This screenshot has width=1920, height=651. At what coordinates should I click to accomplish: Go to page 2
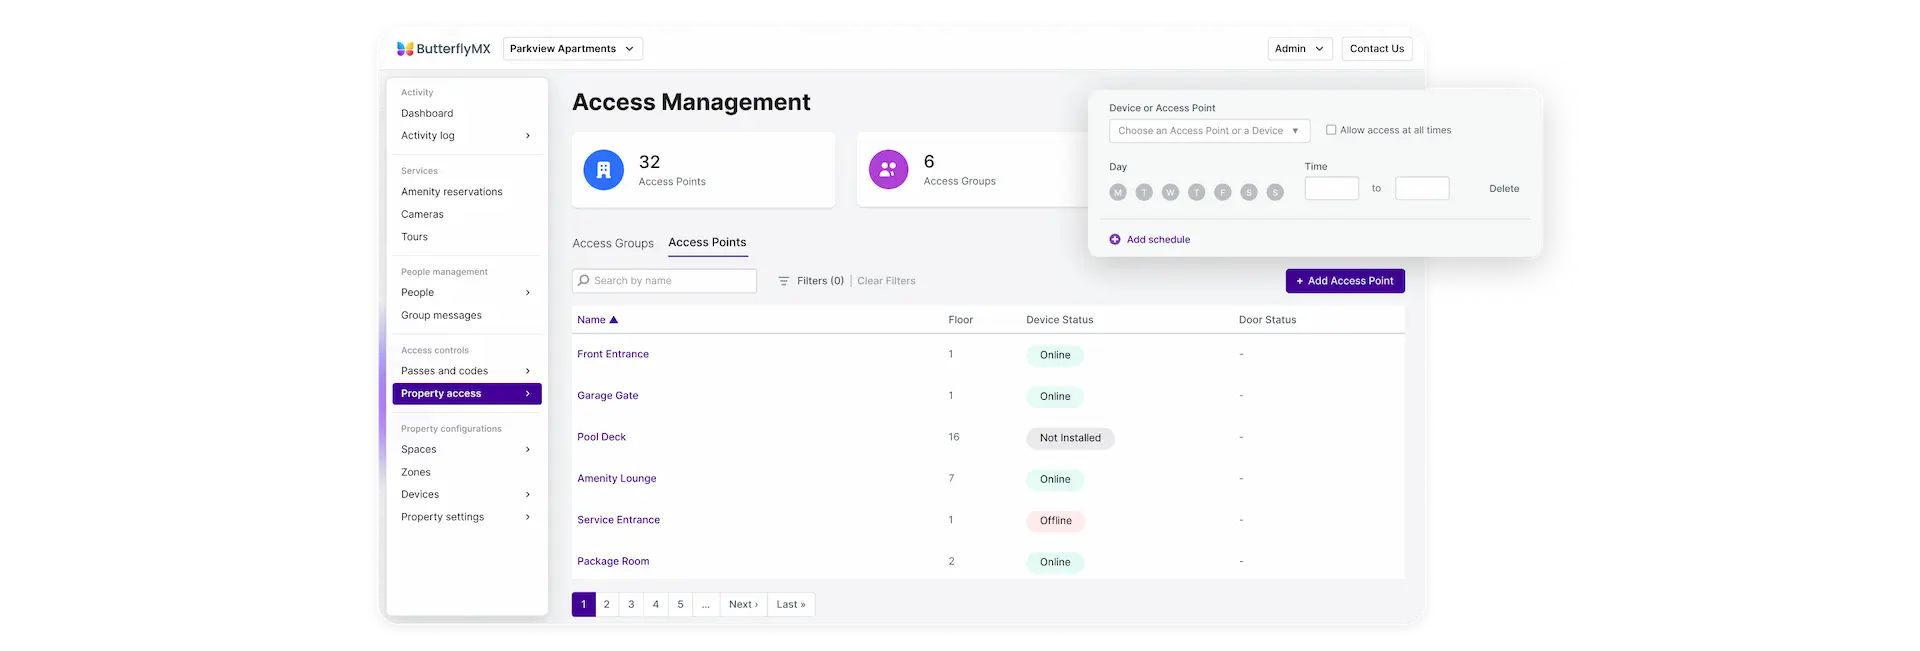click(607, 605)
